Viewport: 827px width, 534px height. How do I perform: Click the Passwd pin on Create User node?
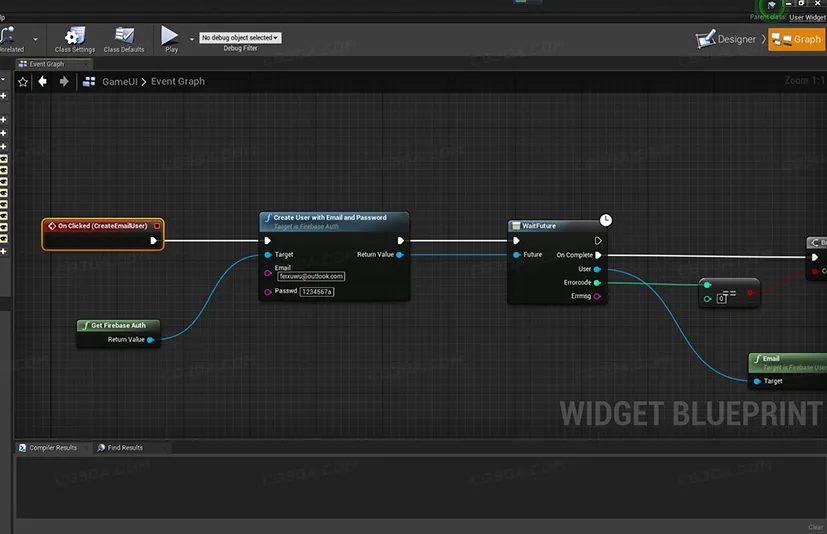[x=268, y=292]
